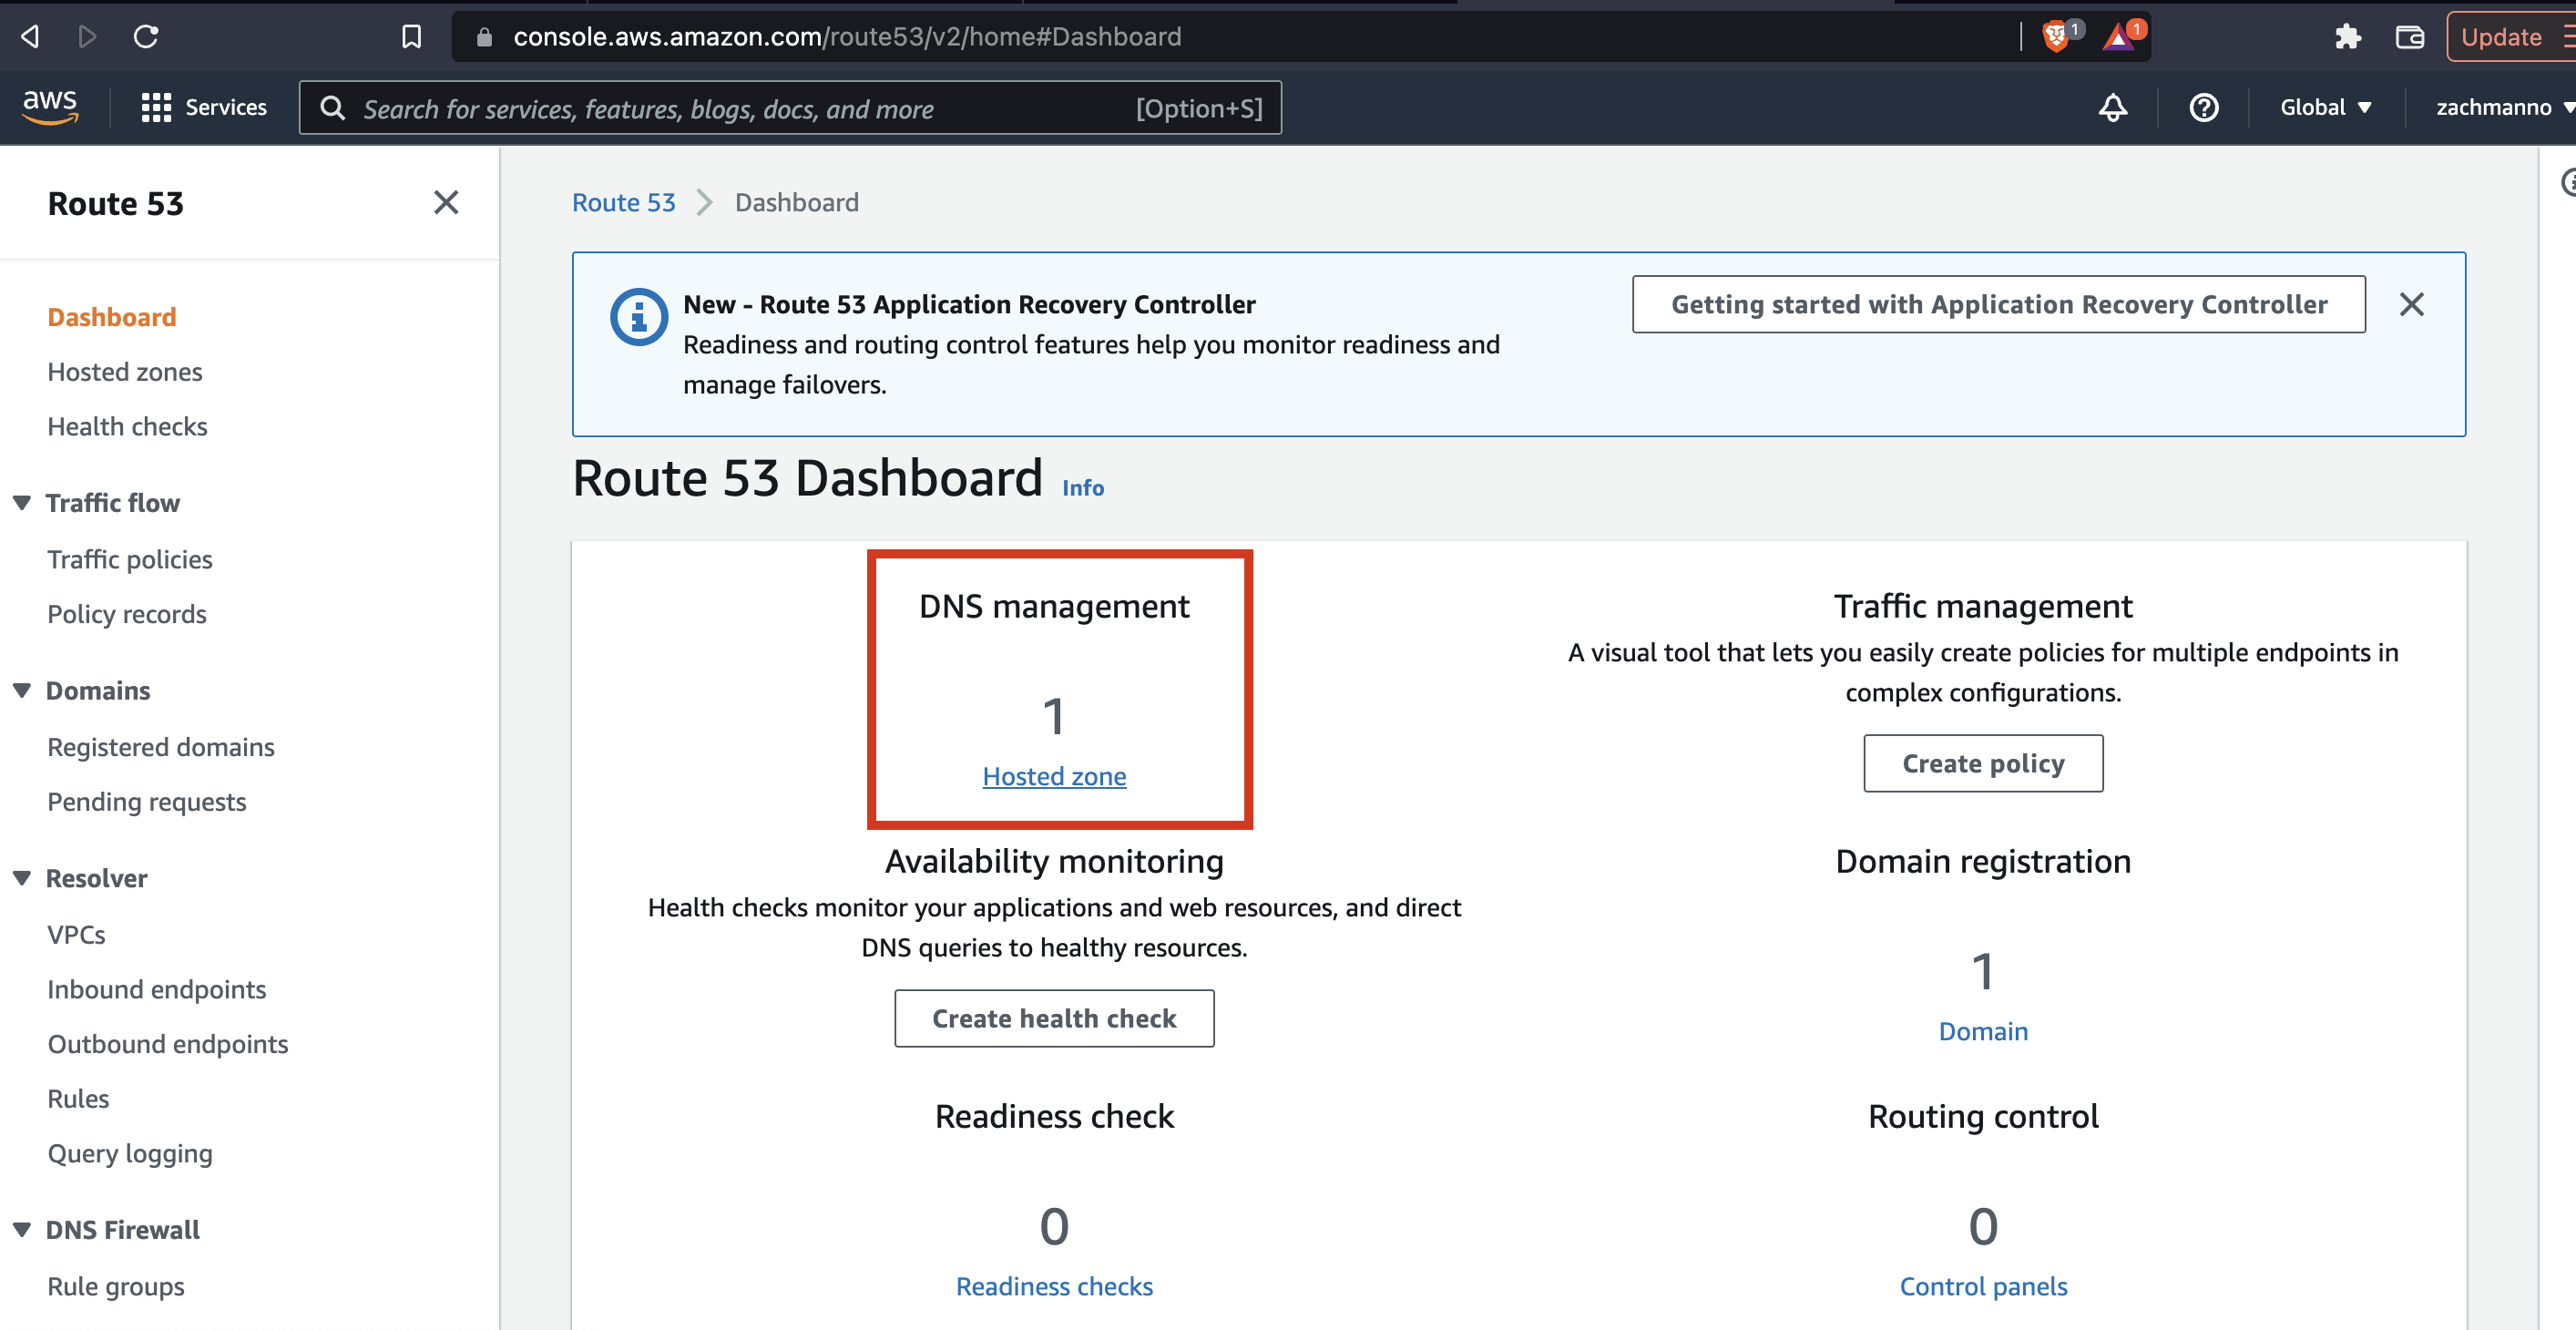Click the browser address bar URL
The image size is (2576, 1330).
point(846,37)
